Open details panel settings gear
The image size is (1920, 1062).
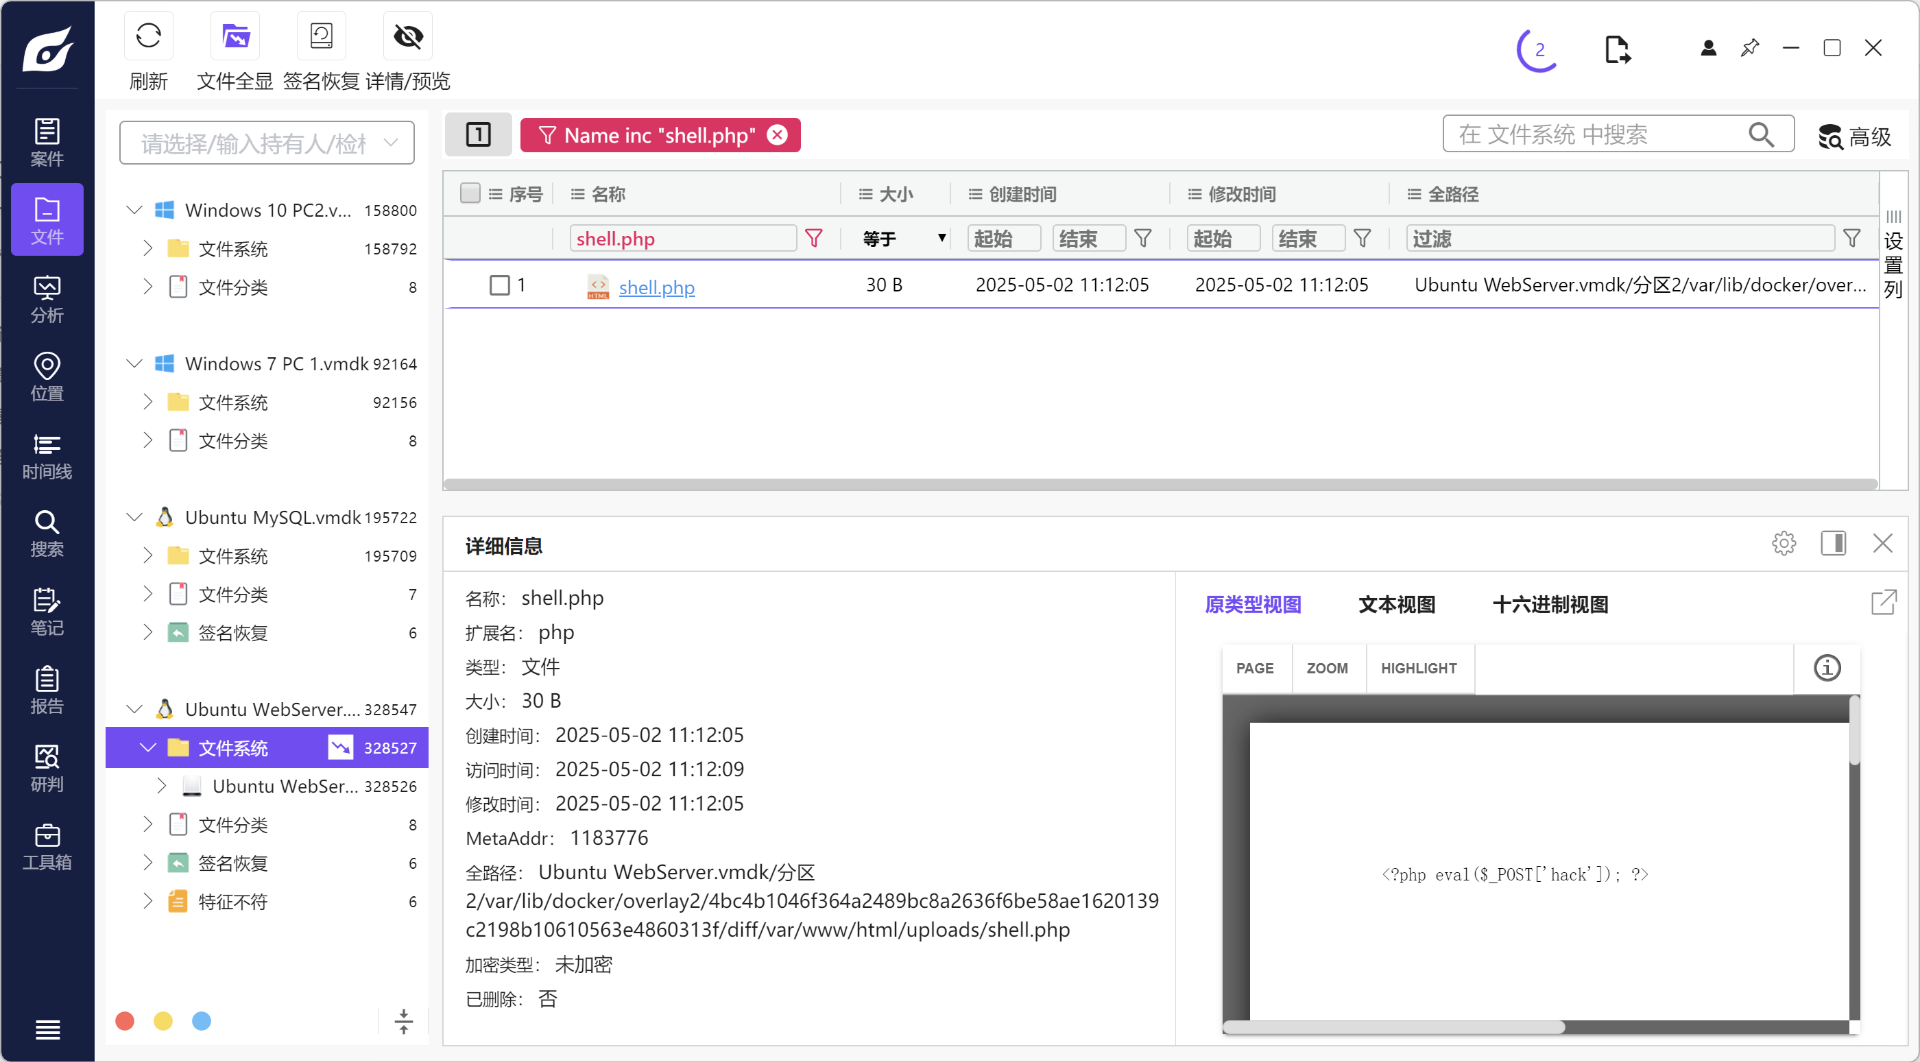[1784, 543]
